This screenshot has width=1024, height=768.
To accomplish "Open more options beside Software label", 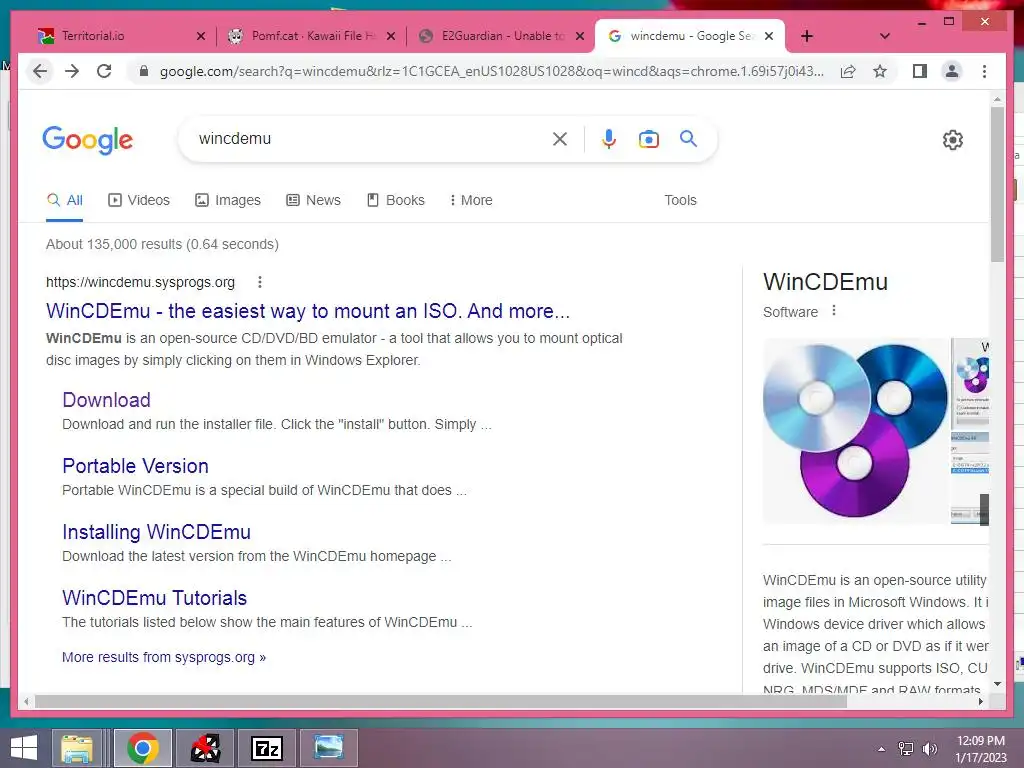I will (x=833, y=311).
